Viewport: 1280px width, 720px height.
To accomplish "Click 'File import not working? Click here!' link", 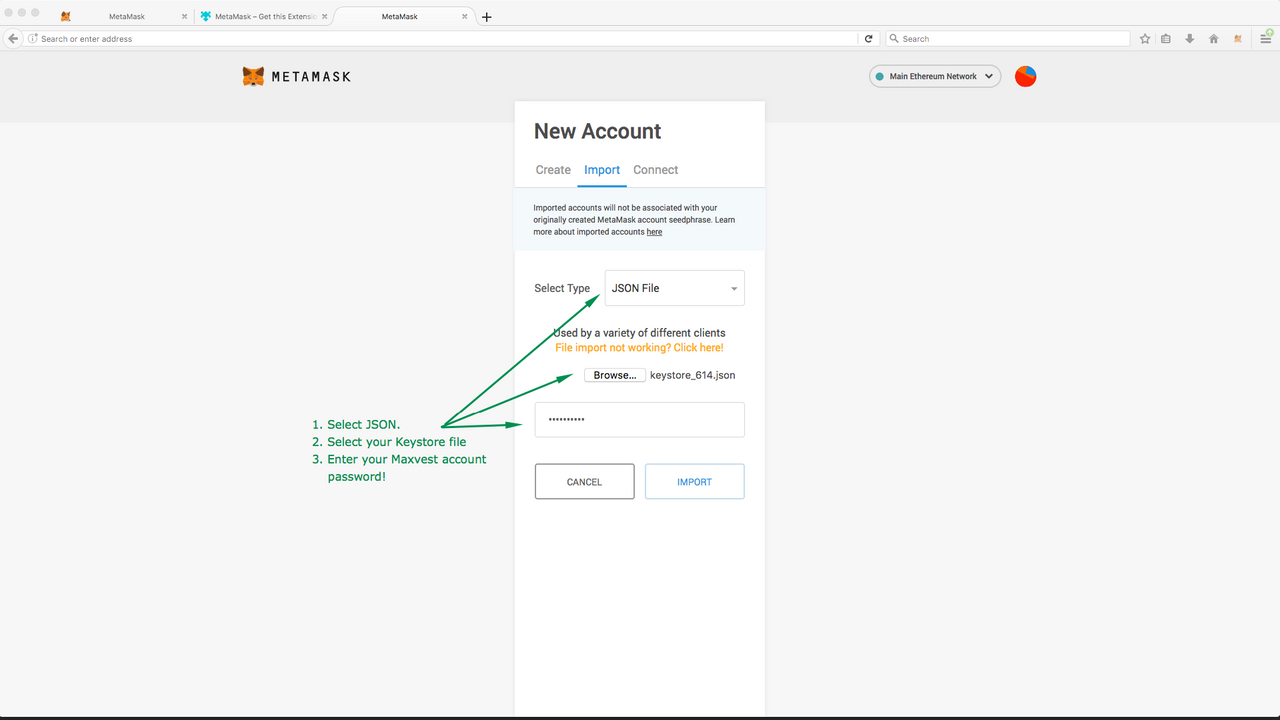I will (639, 348).
